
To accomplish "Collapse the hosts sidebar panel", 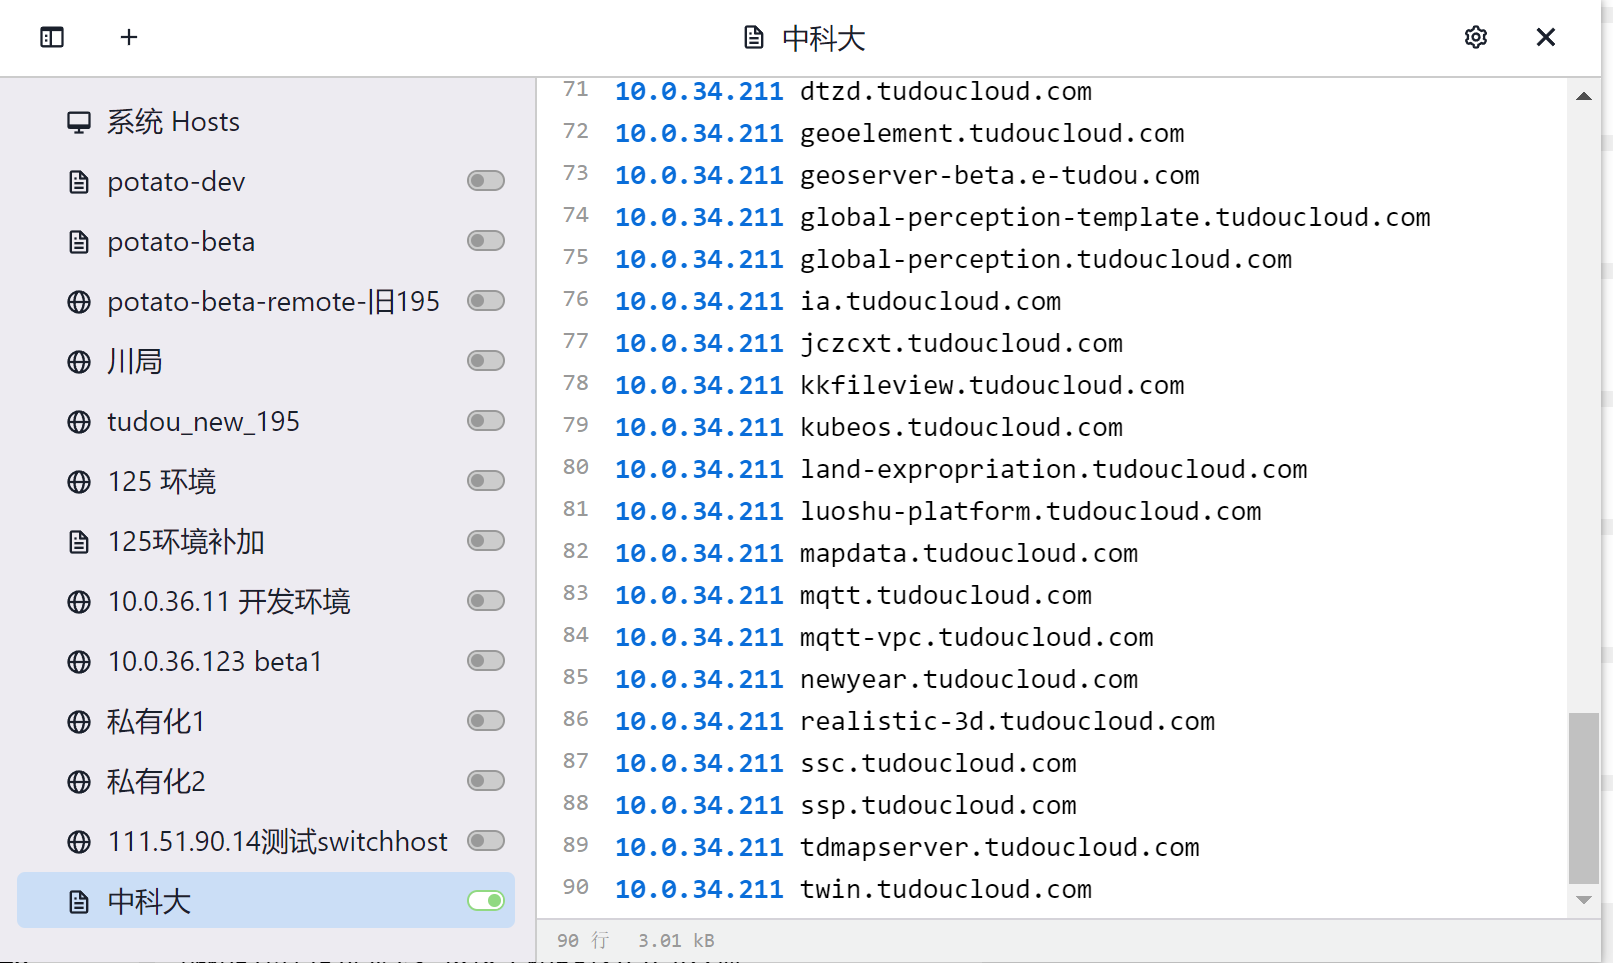I will (x=51, y=37).
